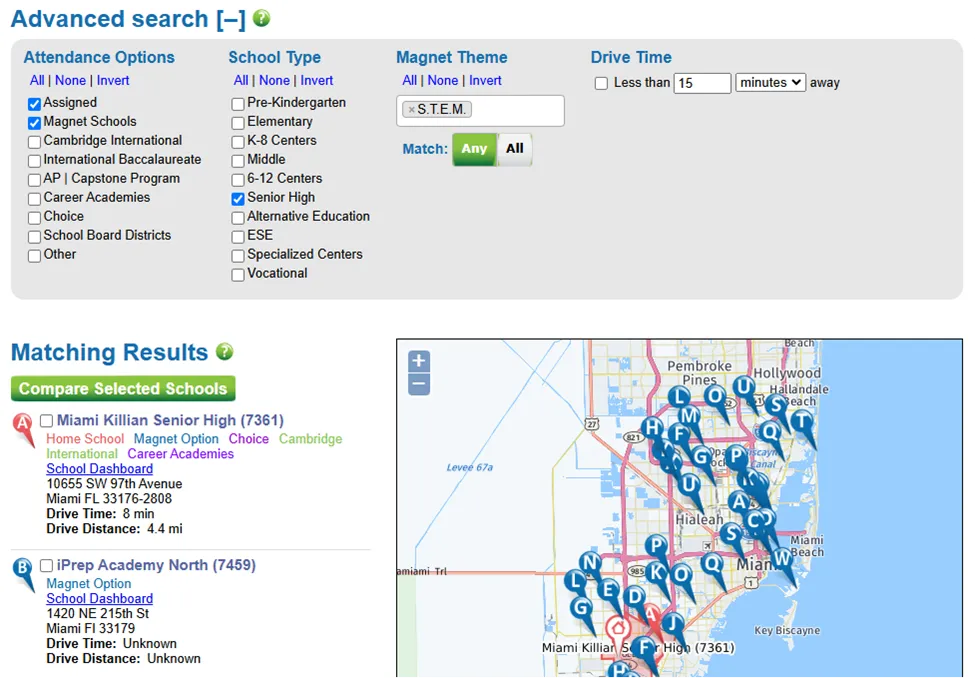The width and height of the screenshot is (979, 679).
Task: Set Match mode to Any
Action: [474, 149]
